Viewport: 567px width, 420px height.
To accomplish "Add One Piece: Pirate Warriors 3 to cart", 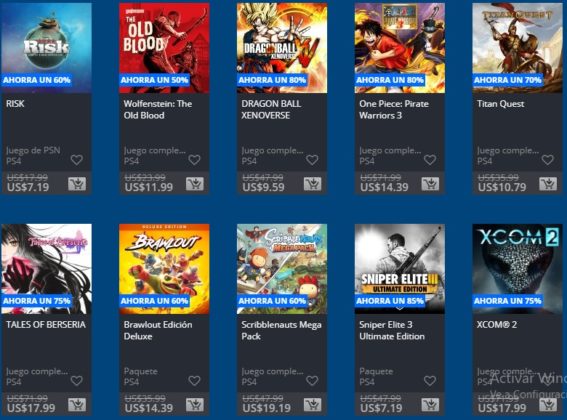I will 430,184.
